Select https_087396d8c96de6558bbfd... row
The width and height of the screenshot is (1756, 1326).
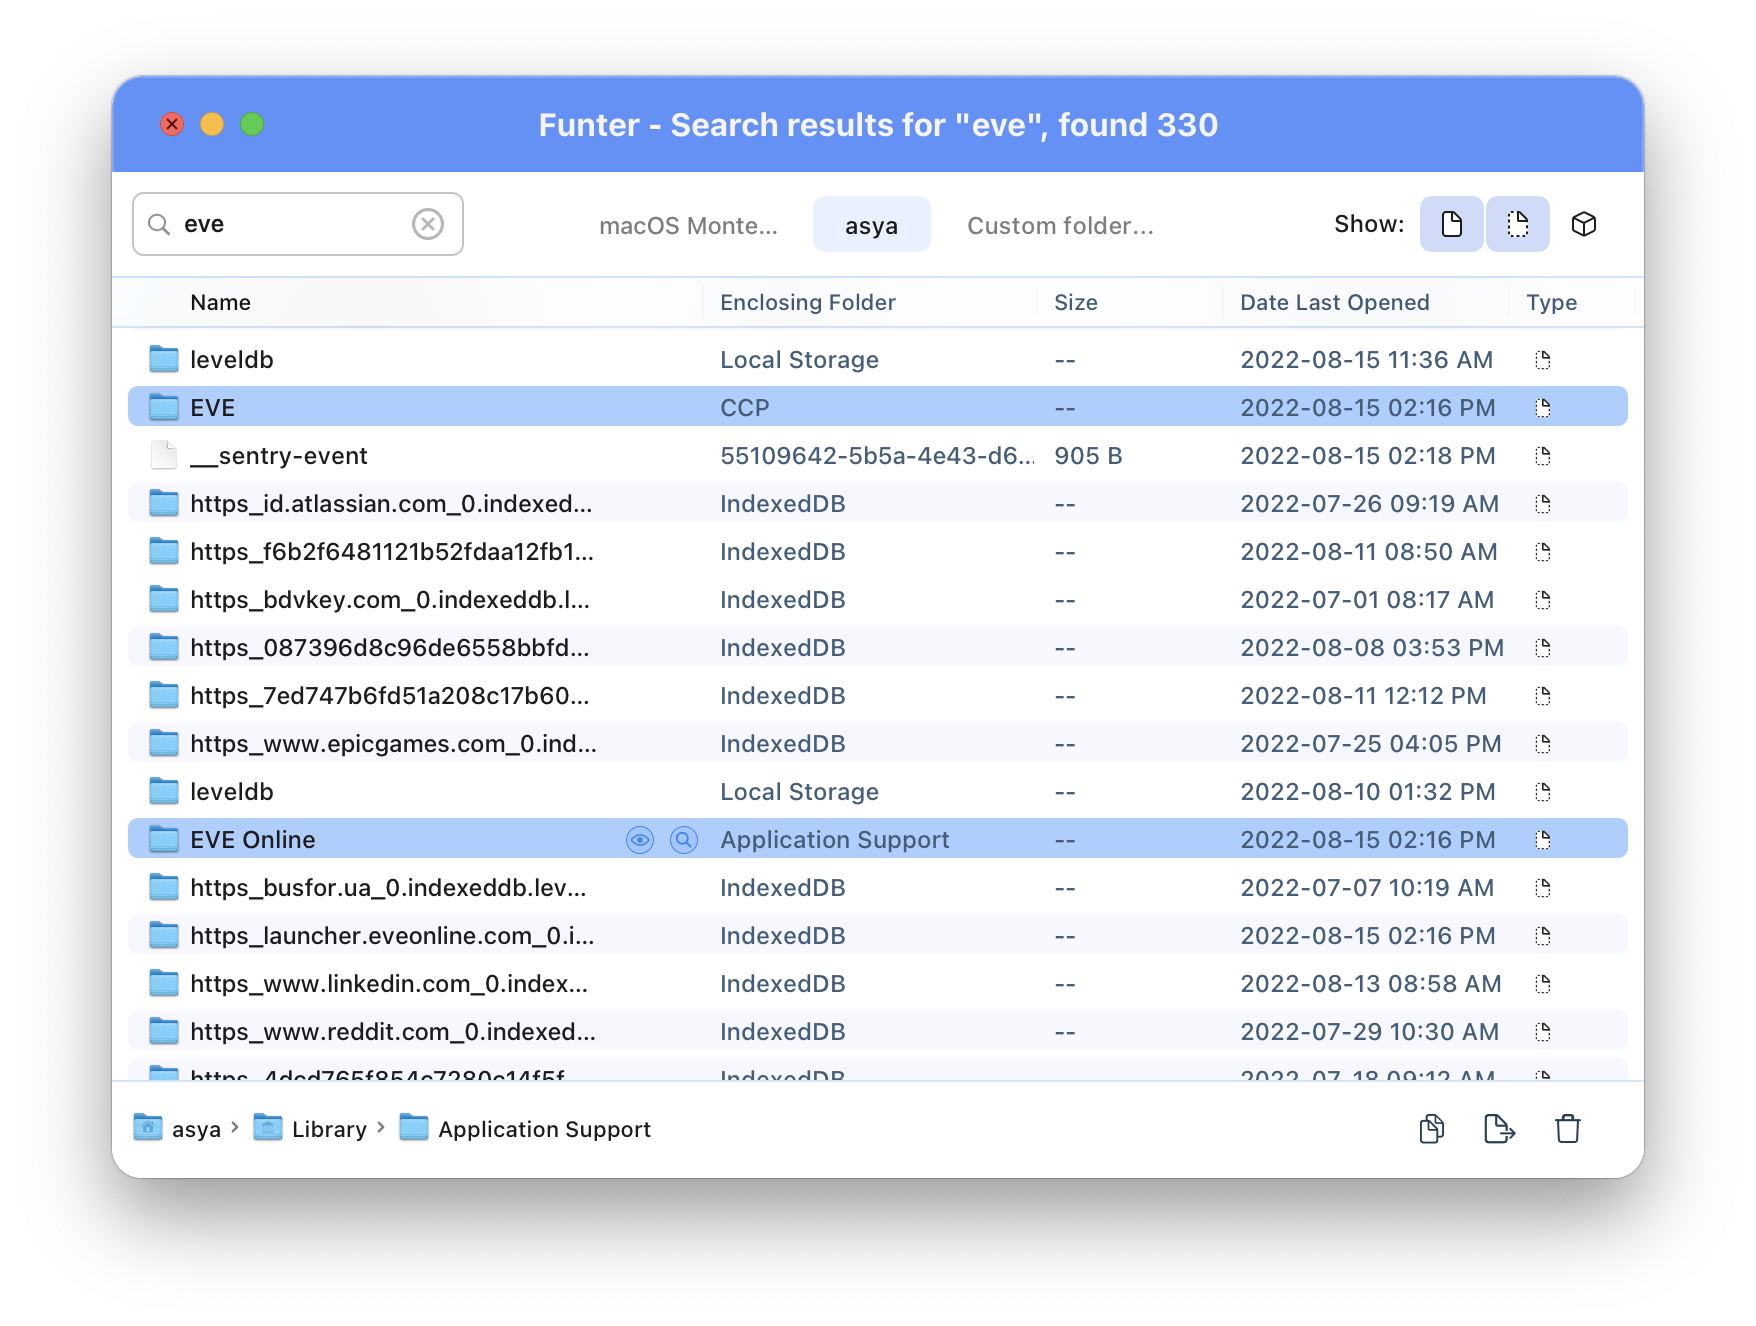878,648
